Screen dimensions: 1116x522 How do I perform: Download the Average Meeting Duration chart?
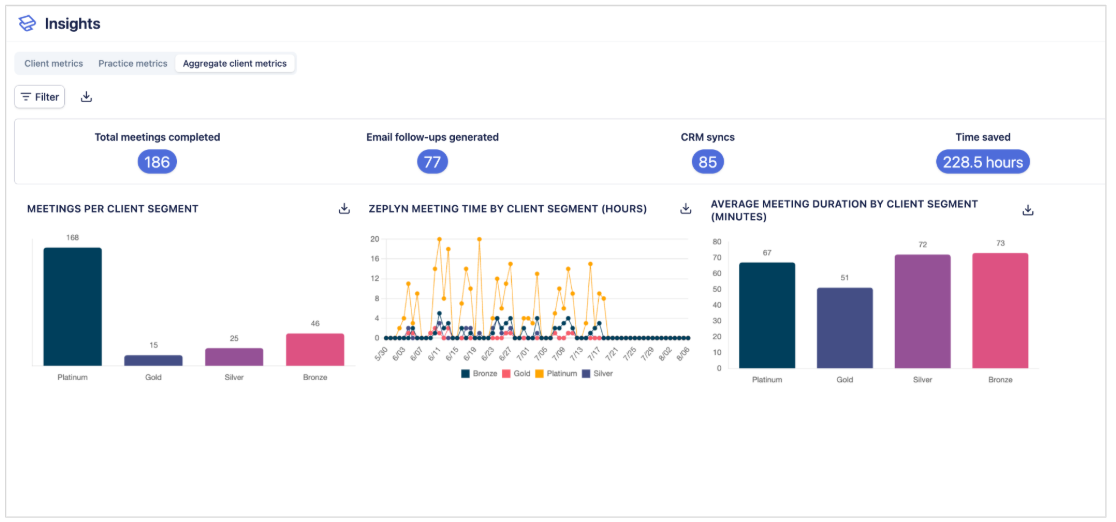point(1027,210)
